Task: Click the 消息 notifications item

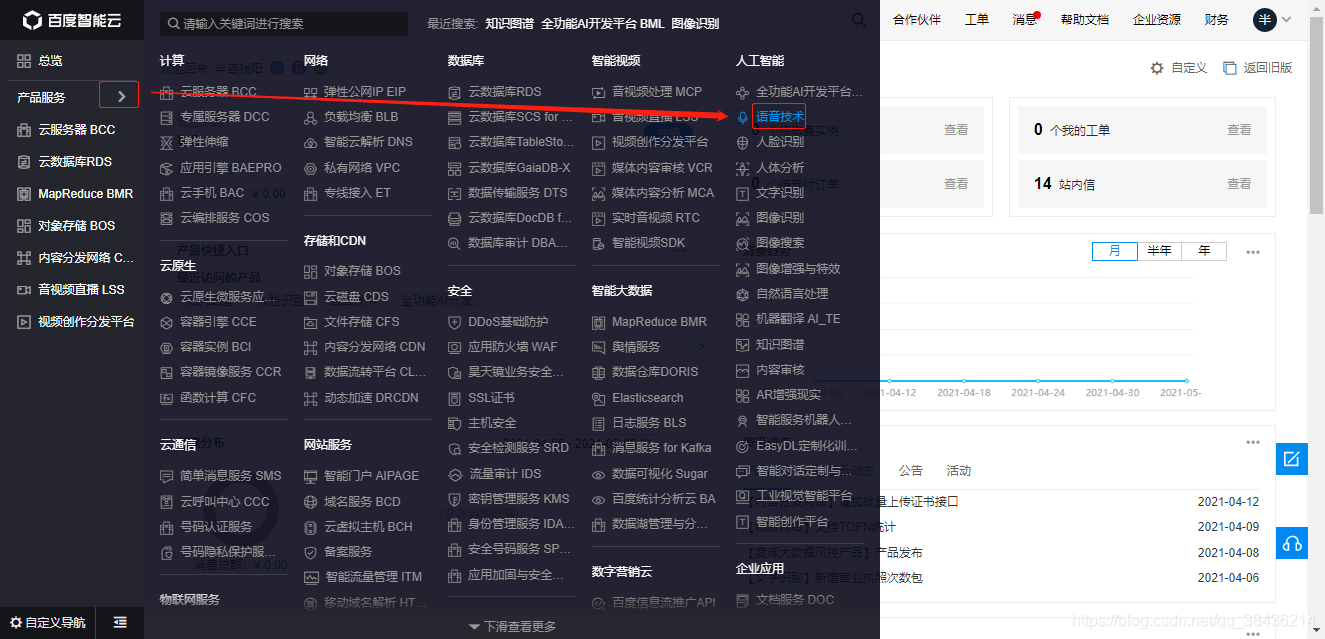Action: (x=1025, y=20)
